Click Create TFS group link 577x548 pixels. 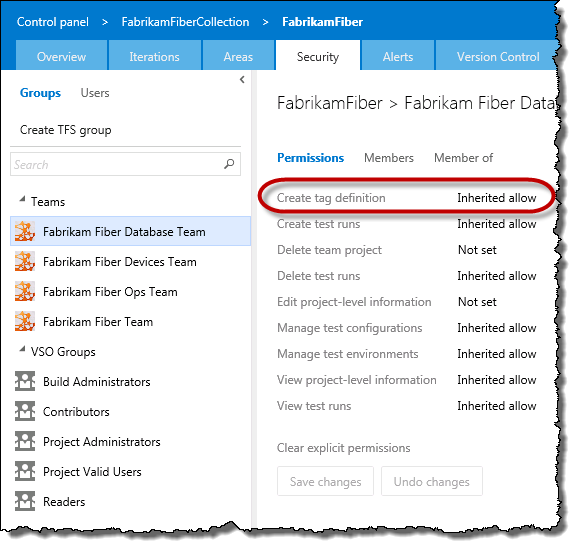(x=66, y=130)
